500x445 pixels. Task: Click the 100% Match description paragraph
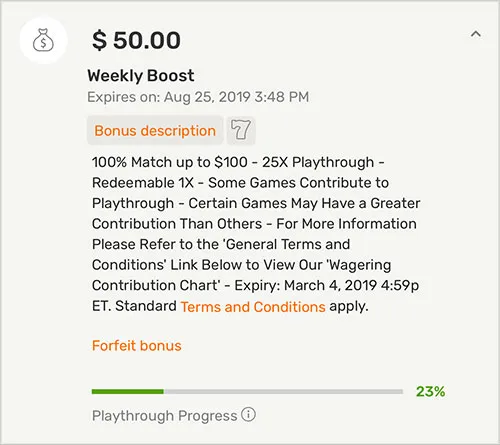point(256,234)
